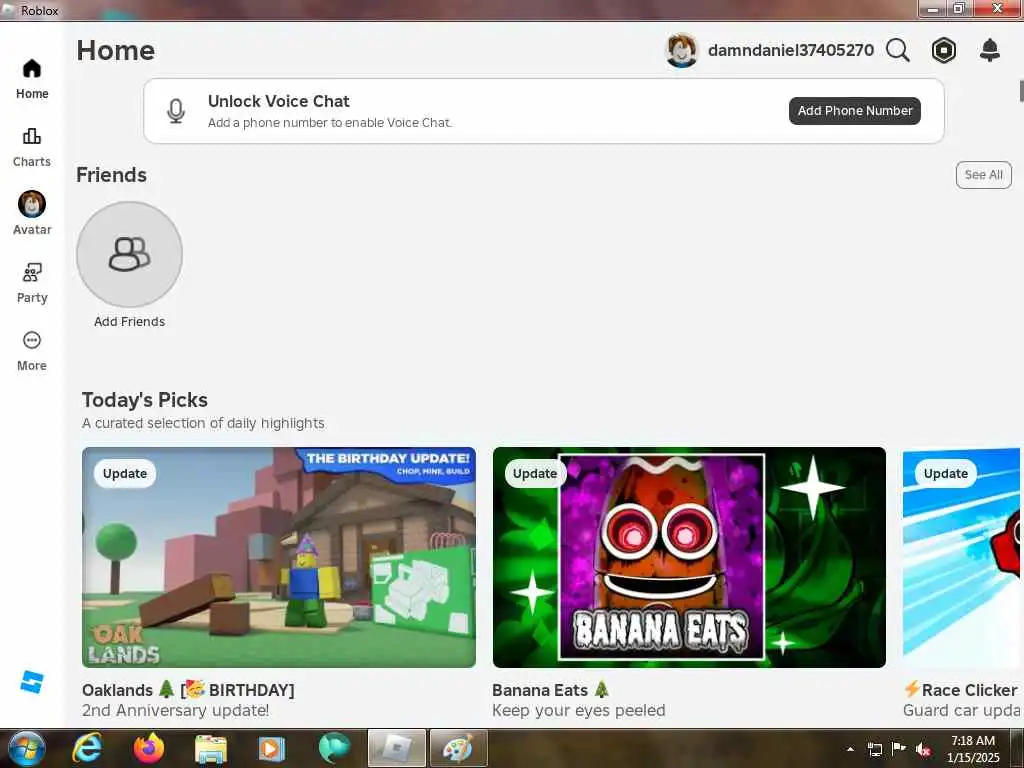Click the Action Center flag tray icon
Viewport: 1024px width, 768px height.
tap(899, 748)
